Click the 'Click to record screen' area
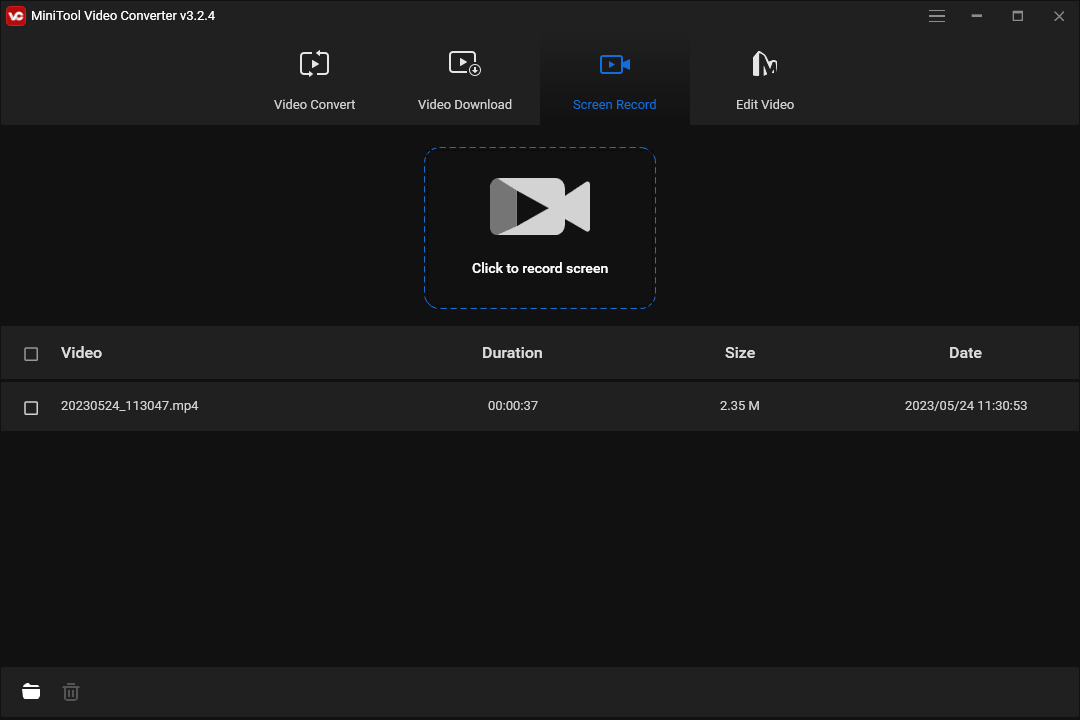This screenshot has width=1080, height=720. click(x=539, y=268)
